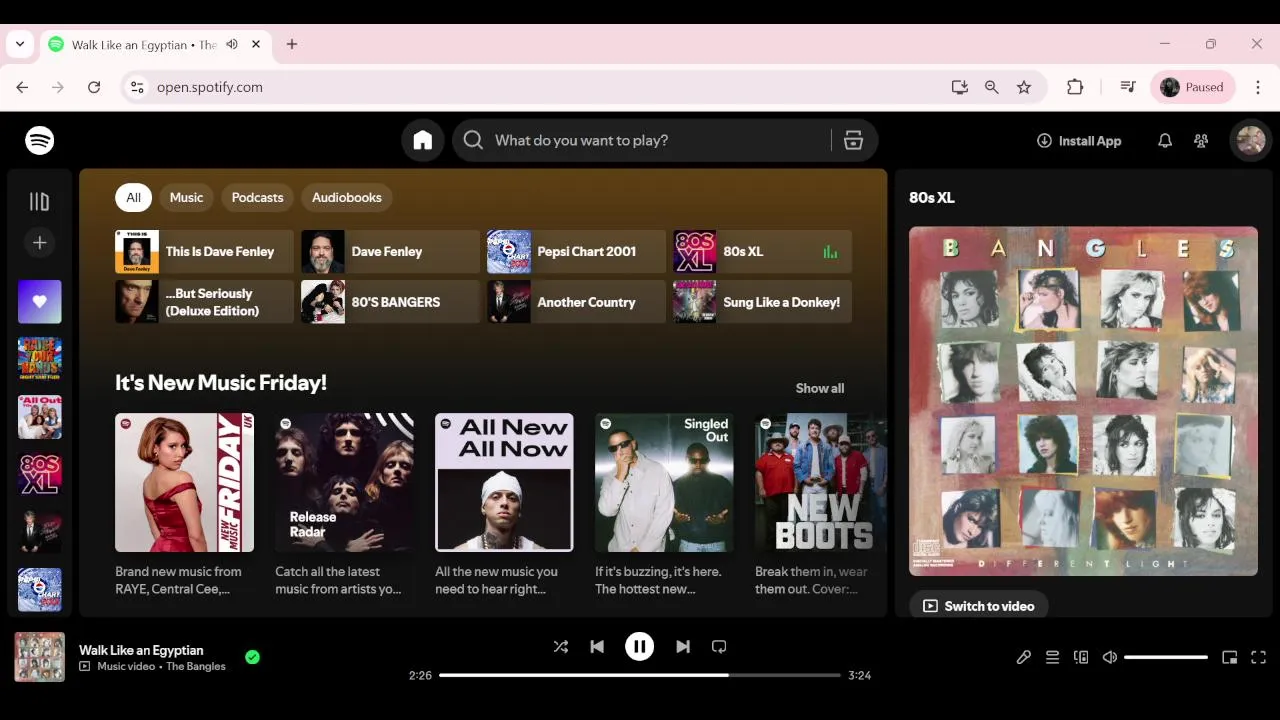Open the Browse icon in search bar
The width and height of the screenshot is (1280, 720).
click(x=853, y=141)
